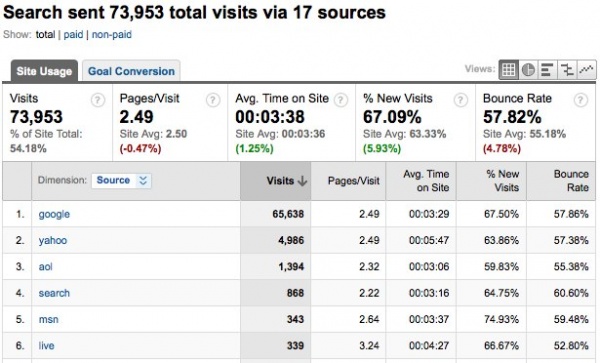
Task: Sort by Visits column header
Action: pos(276,181)
